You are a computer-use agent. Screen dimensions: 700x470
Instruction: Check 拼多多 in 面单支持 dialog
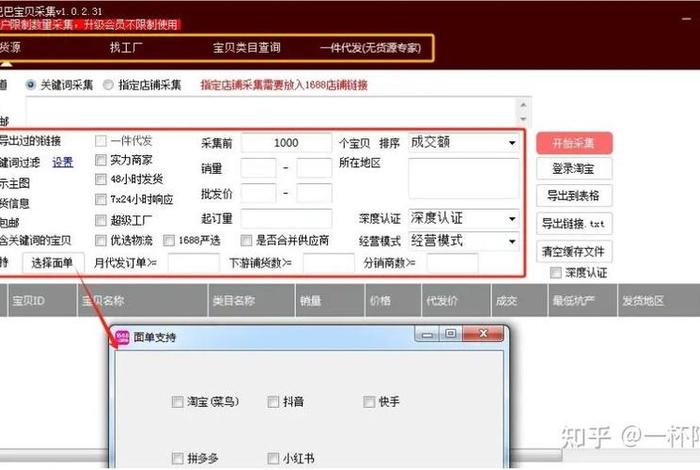178,458
